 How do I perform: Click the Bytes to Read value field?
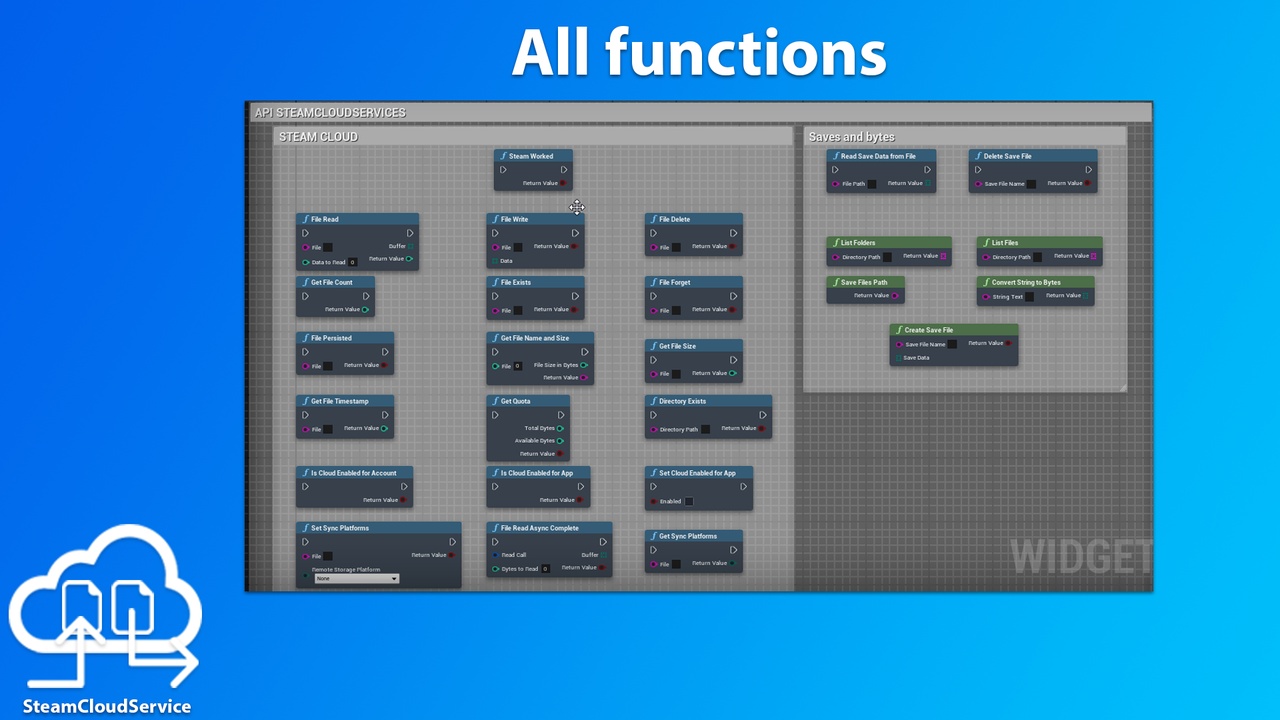545,568
